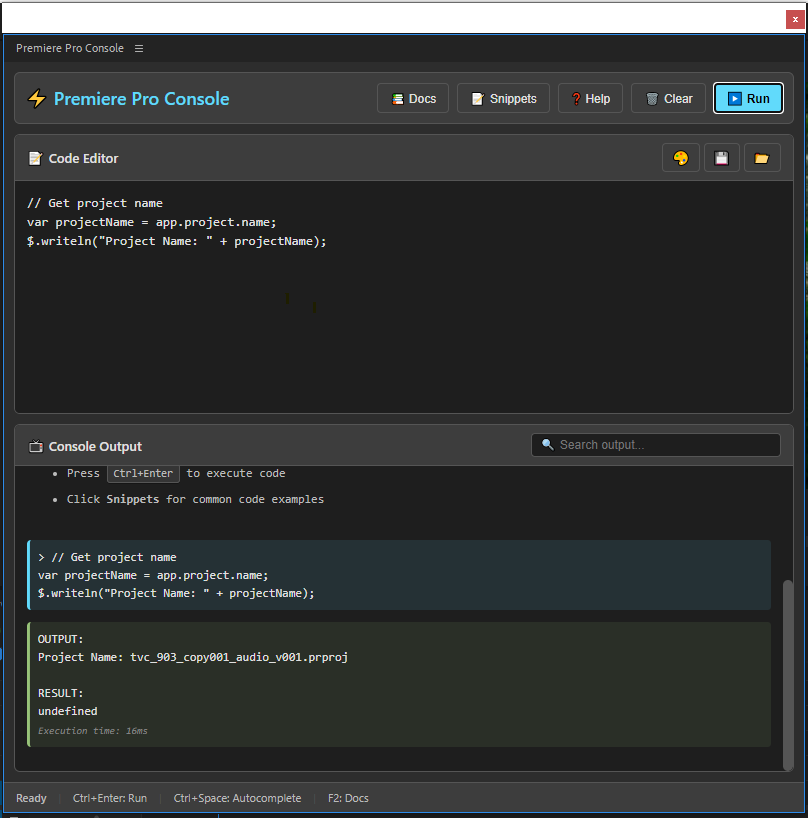Load a script using the folder icon
Image resolution: width=808 pixels, height=818 pixels.
(761, 157)
